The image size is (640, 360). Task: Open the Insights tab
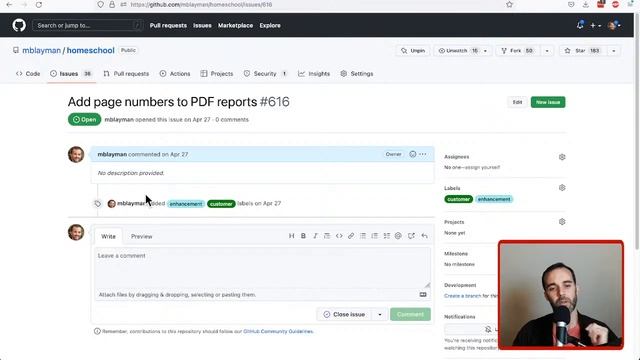coord(314,74)
